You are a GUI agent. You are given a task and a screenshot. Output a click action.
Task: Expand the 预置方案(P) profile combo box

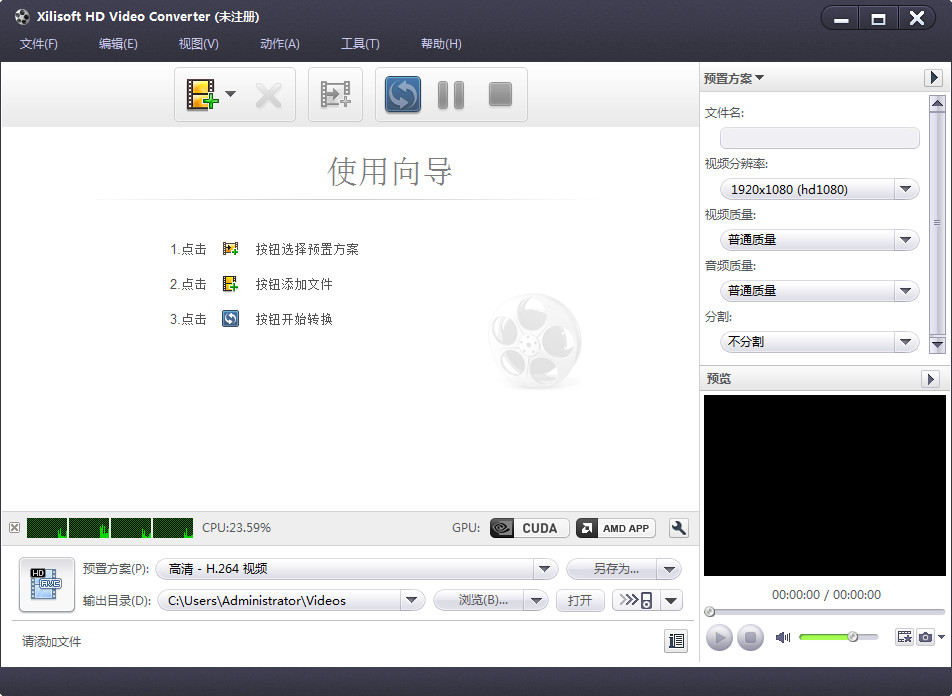pos(544,569)
